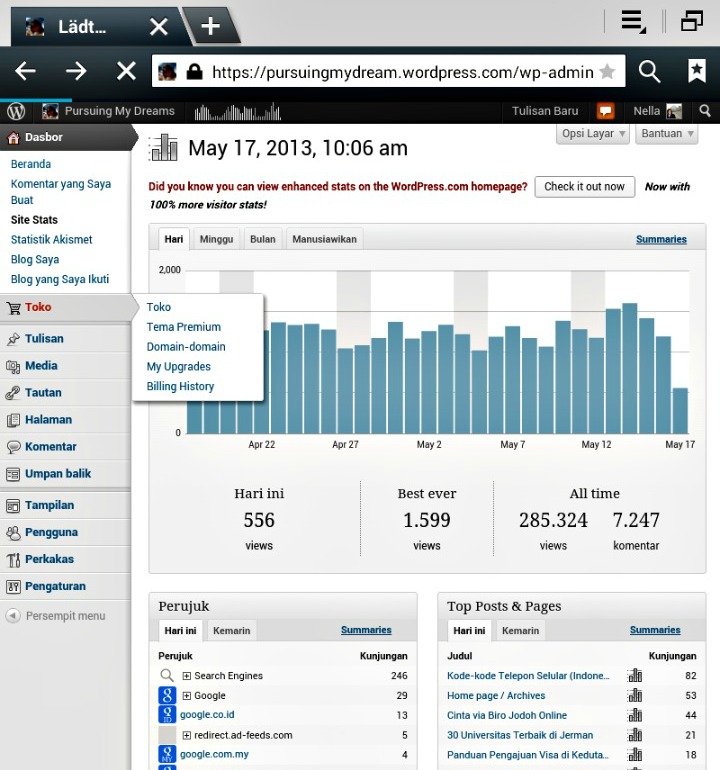
Task: Bookmark page with star in address bar
Action: coord(608,72)
